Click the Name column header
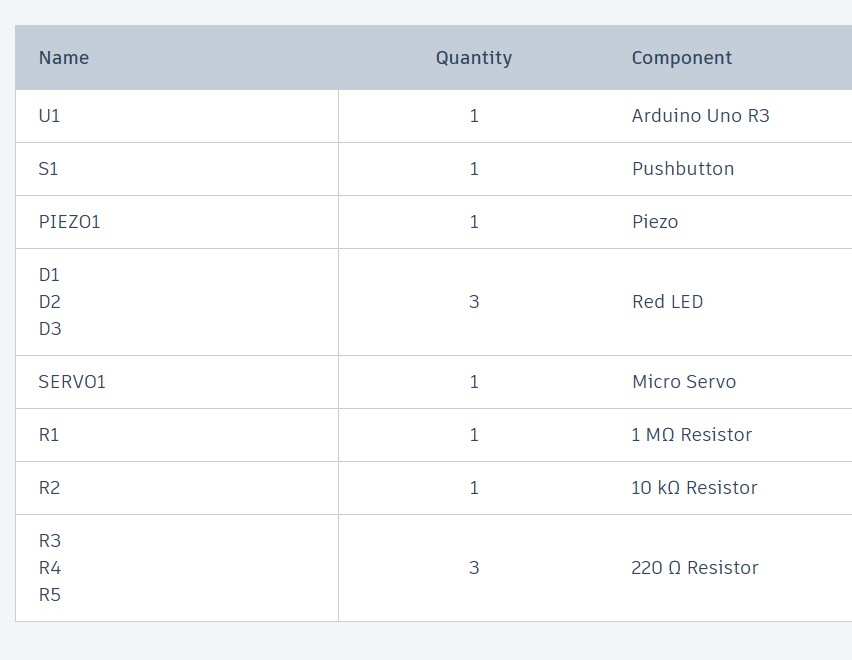The width and height of the screenshot is (852, 660). 64,58
